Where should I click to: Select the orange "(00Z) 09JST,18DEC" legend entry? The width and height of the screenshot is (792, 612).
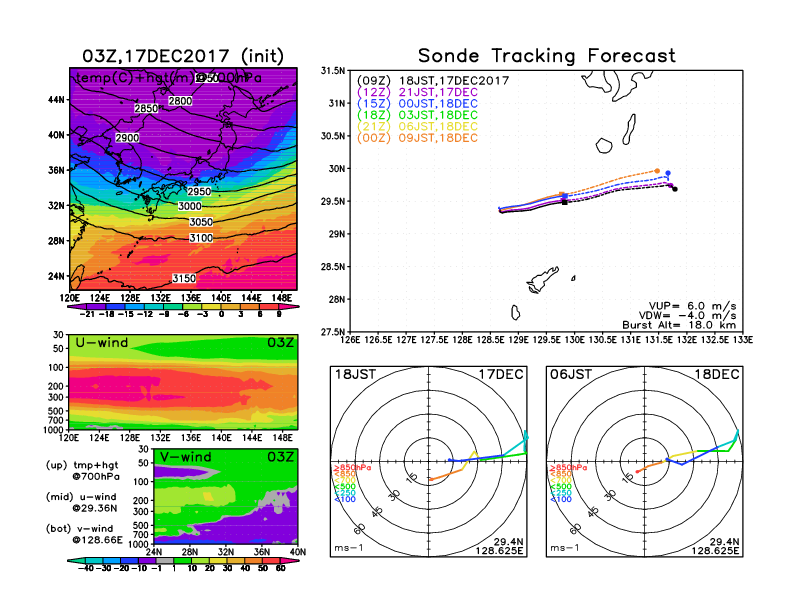tap(417, 138)
